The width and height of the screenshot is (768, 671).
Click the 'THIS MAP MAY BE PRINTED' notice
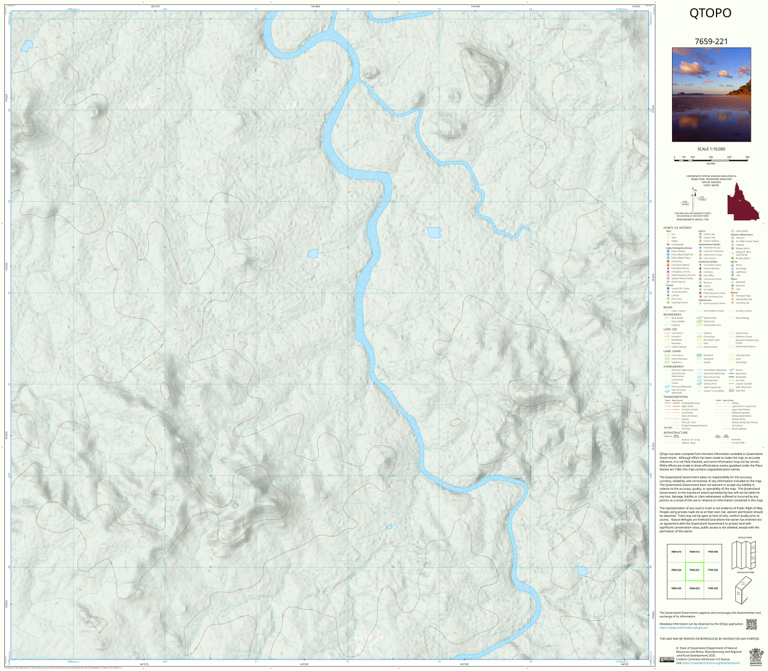711,639
